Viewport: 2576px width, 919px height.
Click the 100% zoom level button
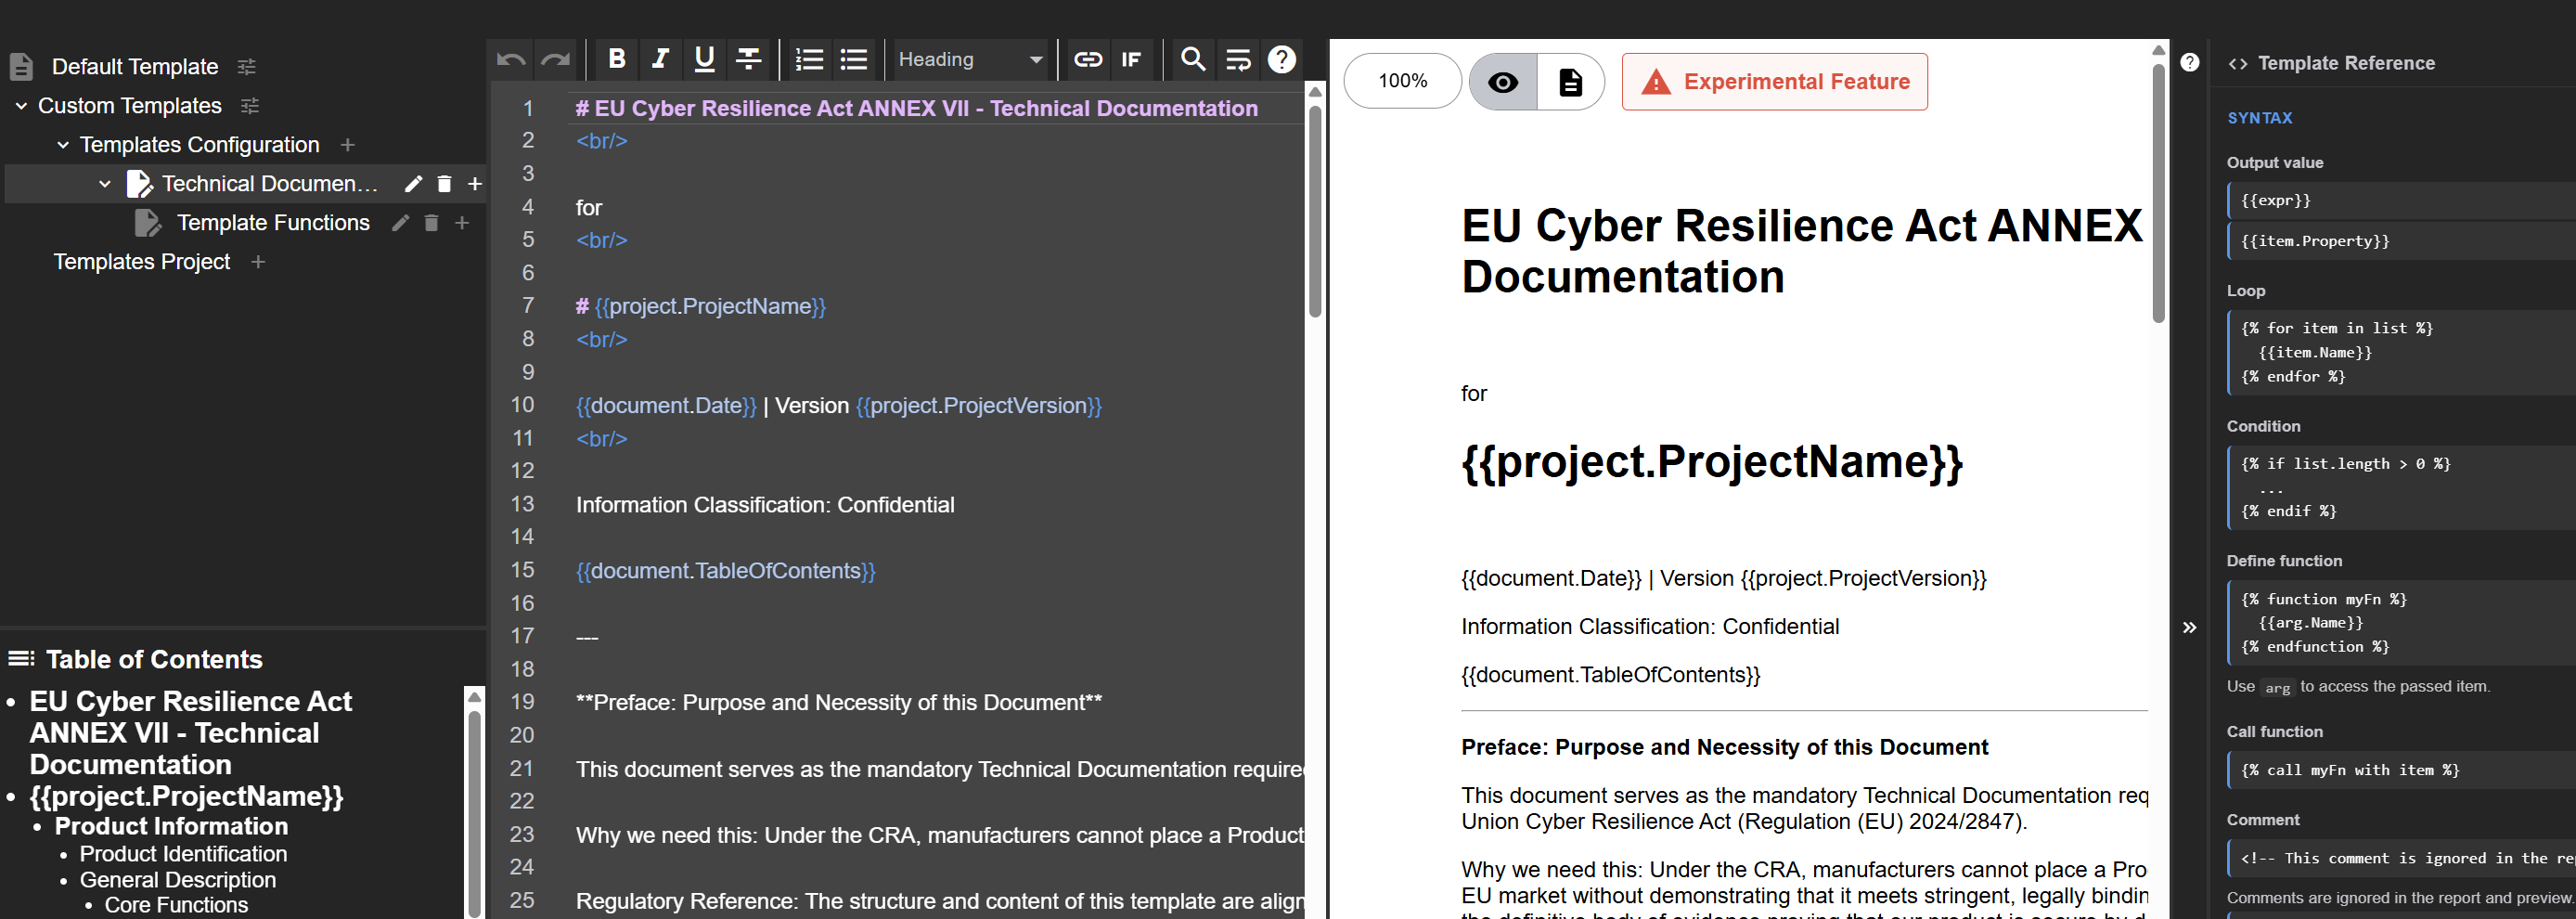coord(1402,81)
